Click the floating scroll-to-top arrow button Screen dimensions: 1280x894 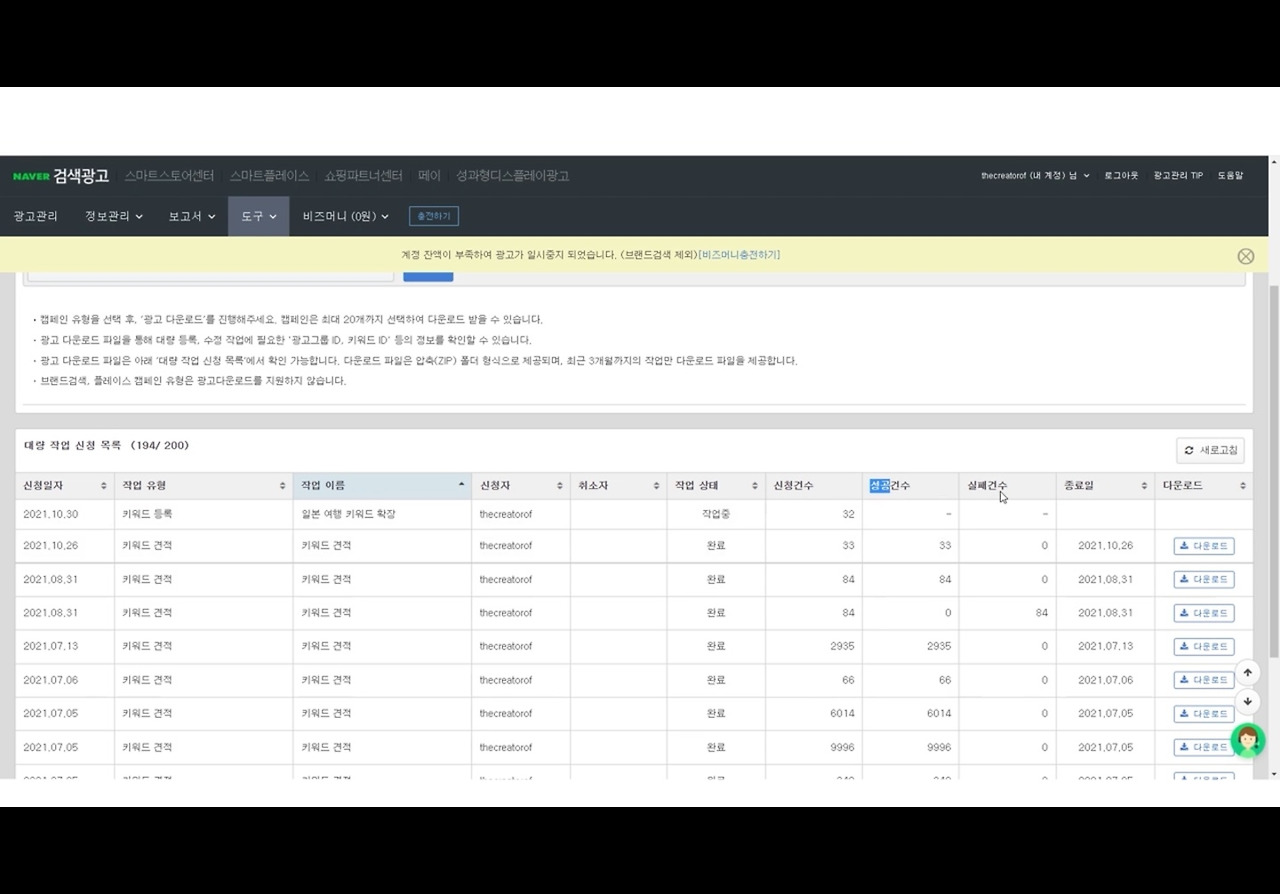1247,673
